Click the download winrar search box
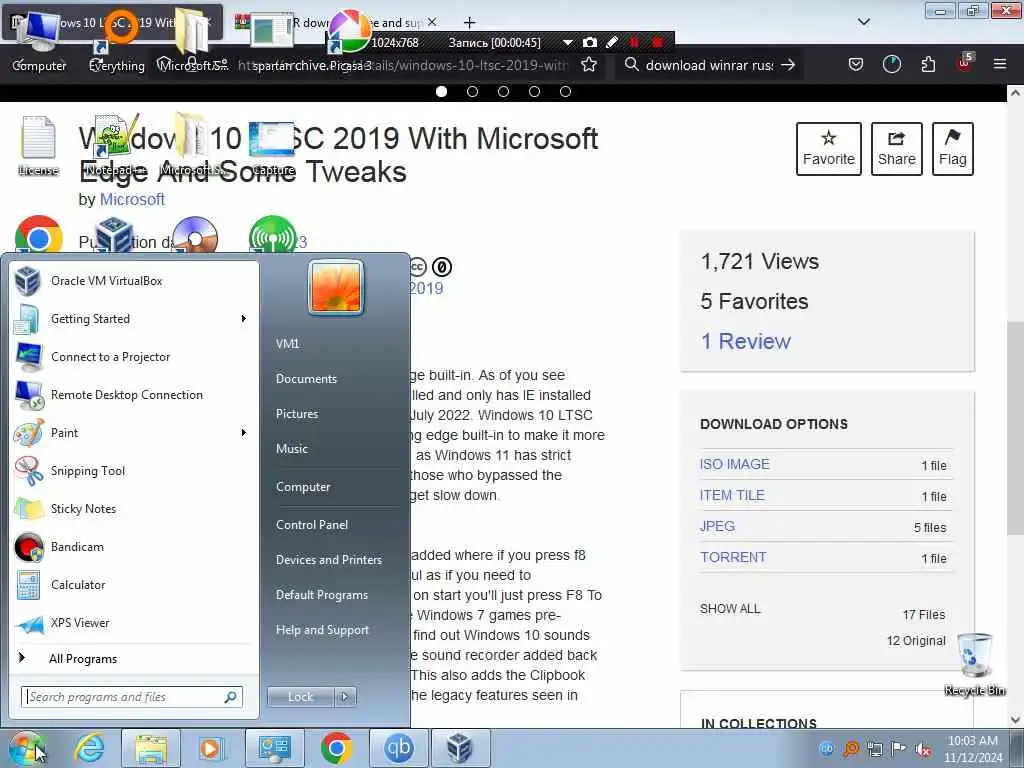The width and height of the screenshot is (1024, 768). (709, 65)
